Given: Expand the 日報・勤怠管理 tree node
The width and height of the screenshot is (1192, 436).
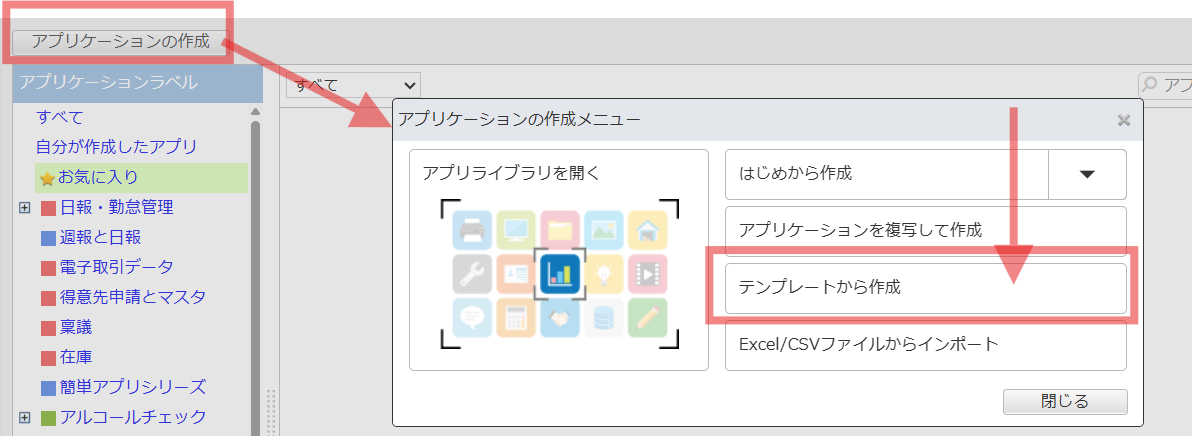Looking at the screenshot, I should [25, 208].
